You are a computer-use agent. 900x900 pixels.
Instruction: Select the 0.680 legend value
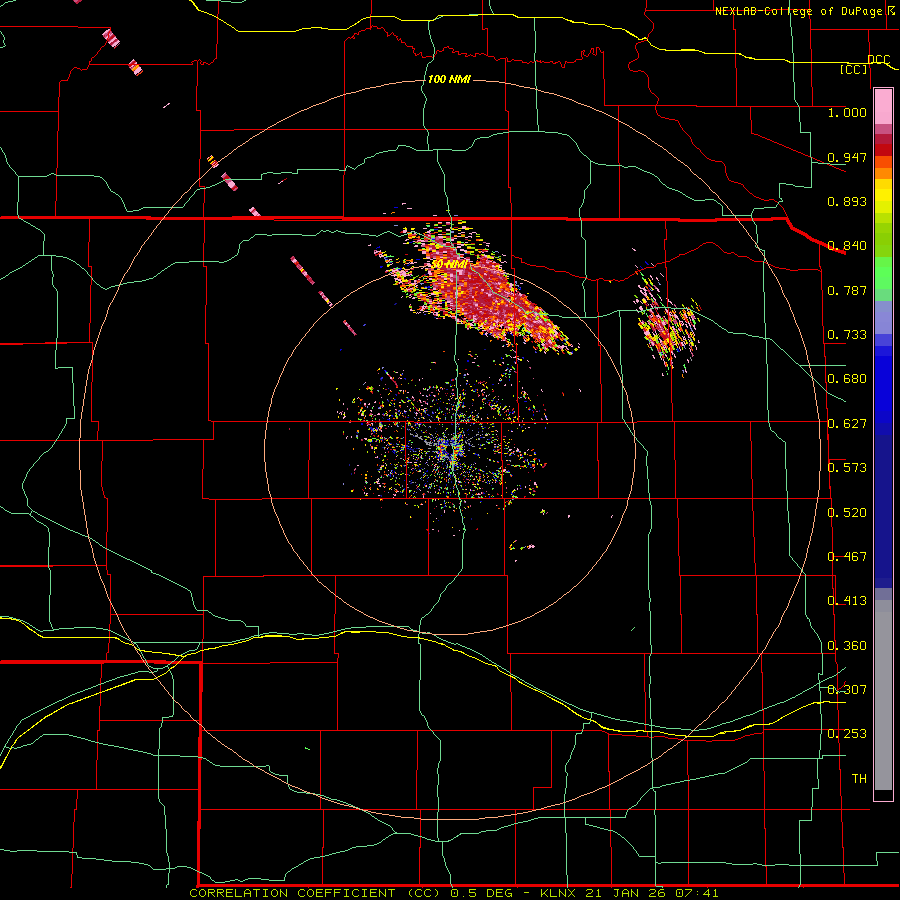click(847, 379)
